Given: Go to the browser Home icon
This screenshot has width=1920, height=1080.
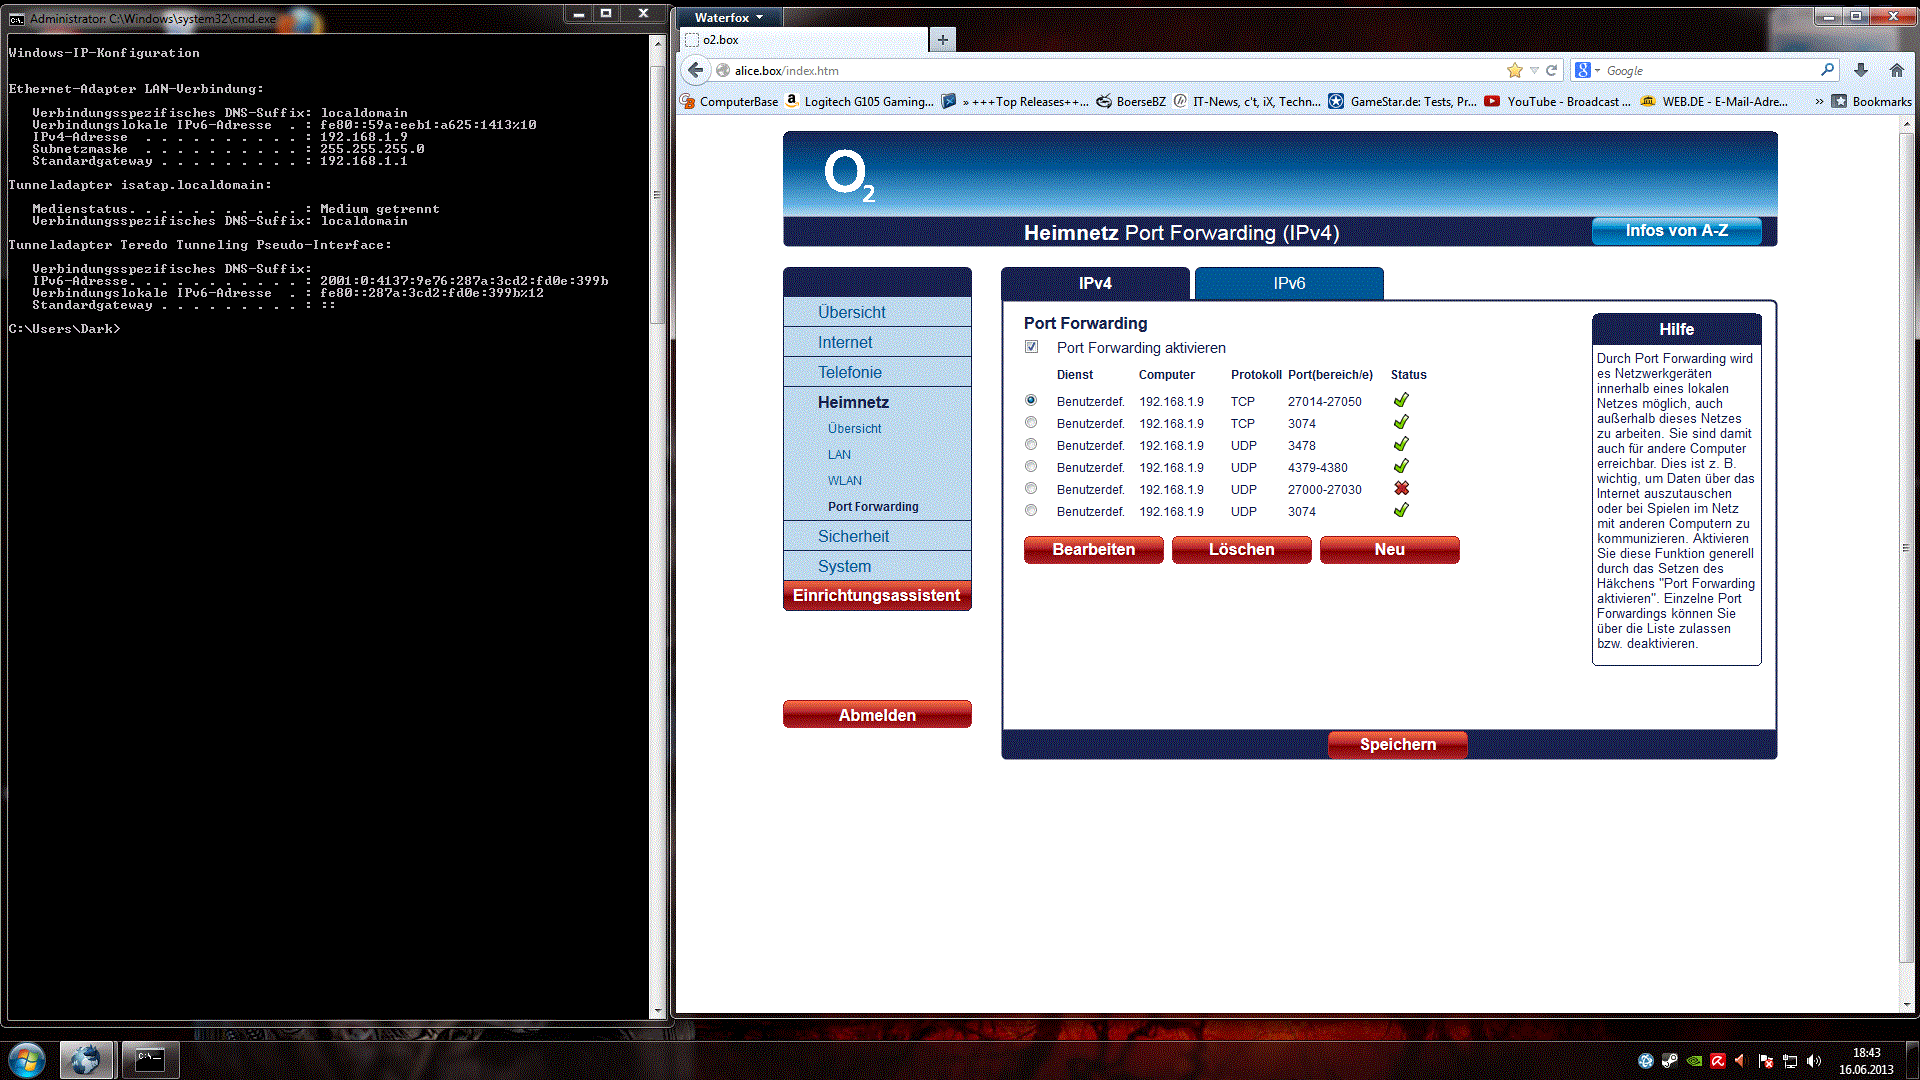Looking at the screenshot, I should (1897, 70).
